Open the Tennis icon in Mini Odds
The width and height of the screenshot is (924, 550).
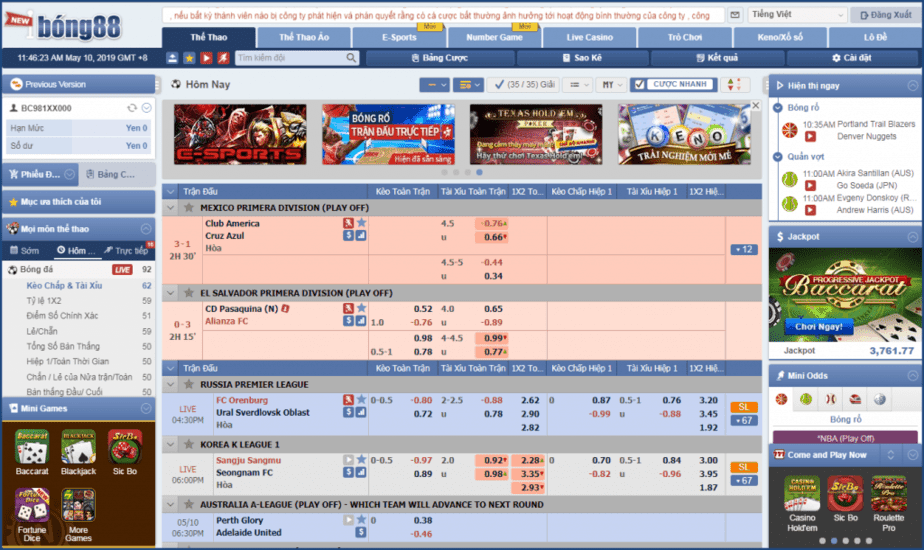806,399
